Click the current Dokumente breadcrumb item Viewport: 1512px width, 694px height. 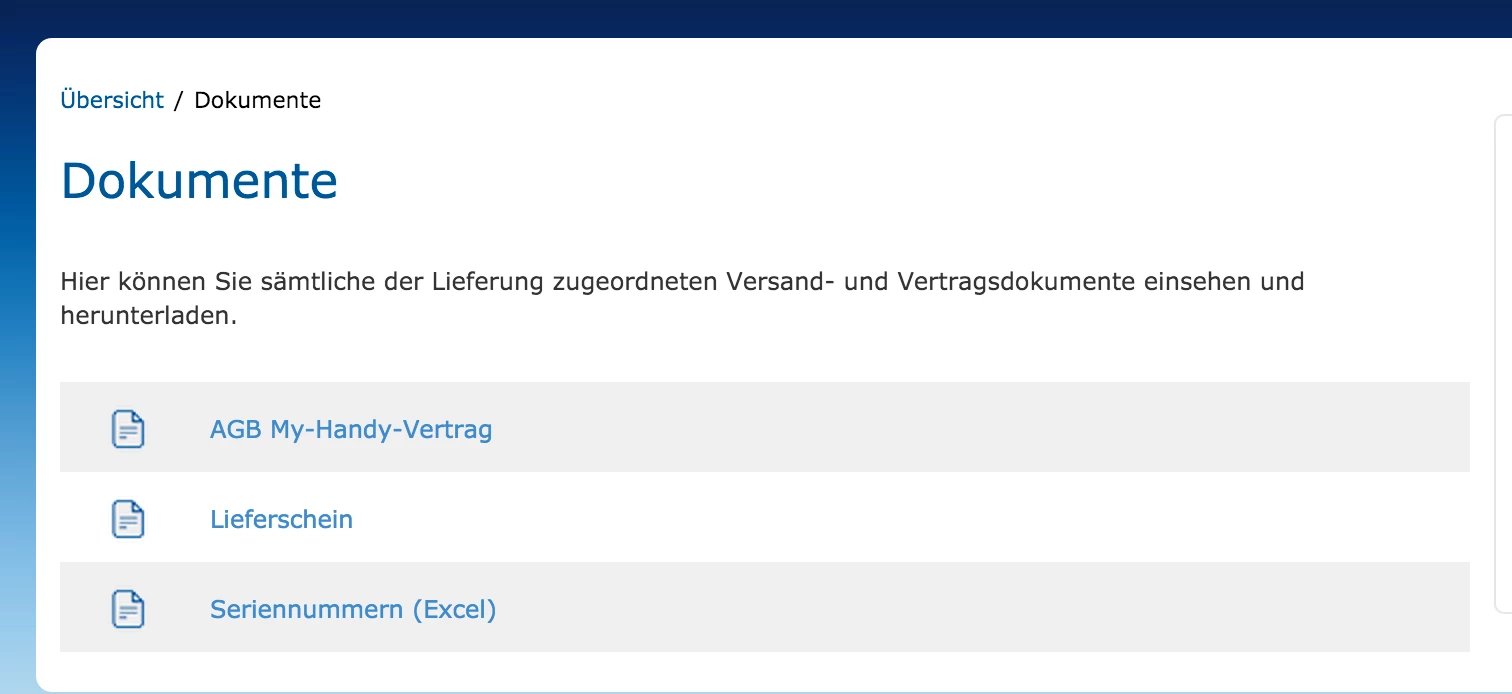[x=258, y=100]
